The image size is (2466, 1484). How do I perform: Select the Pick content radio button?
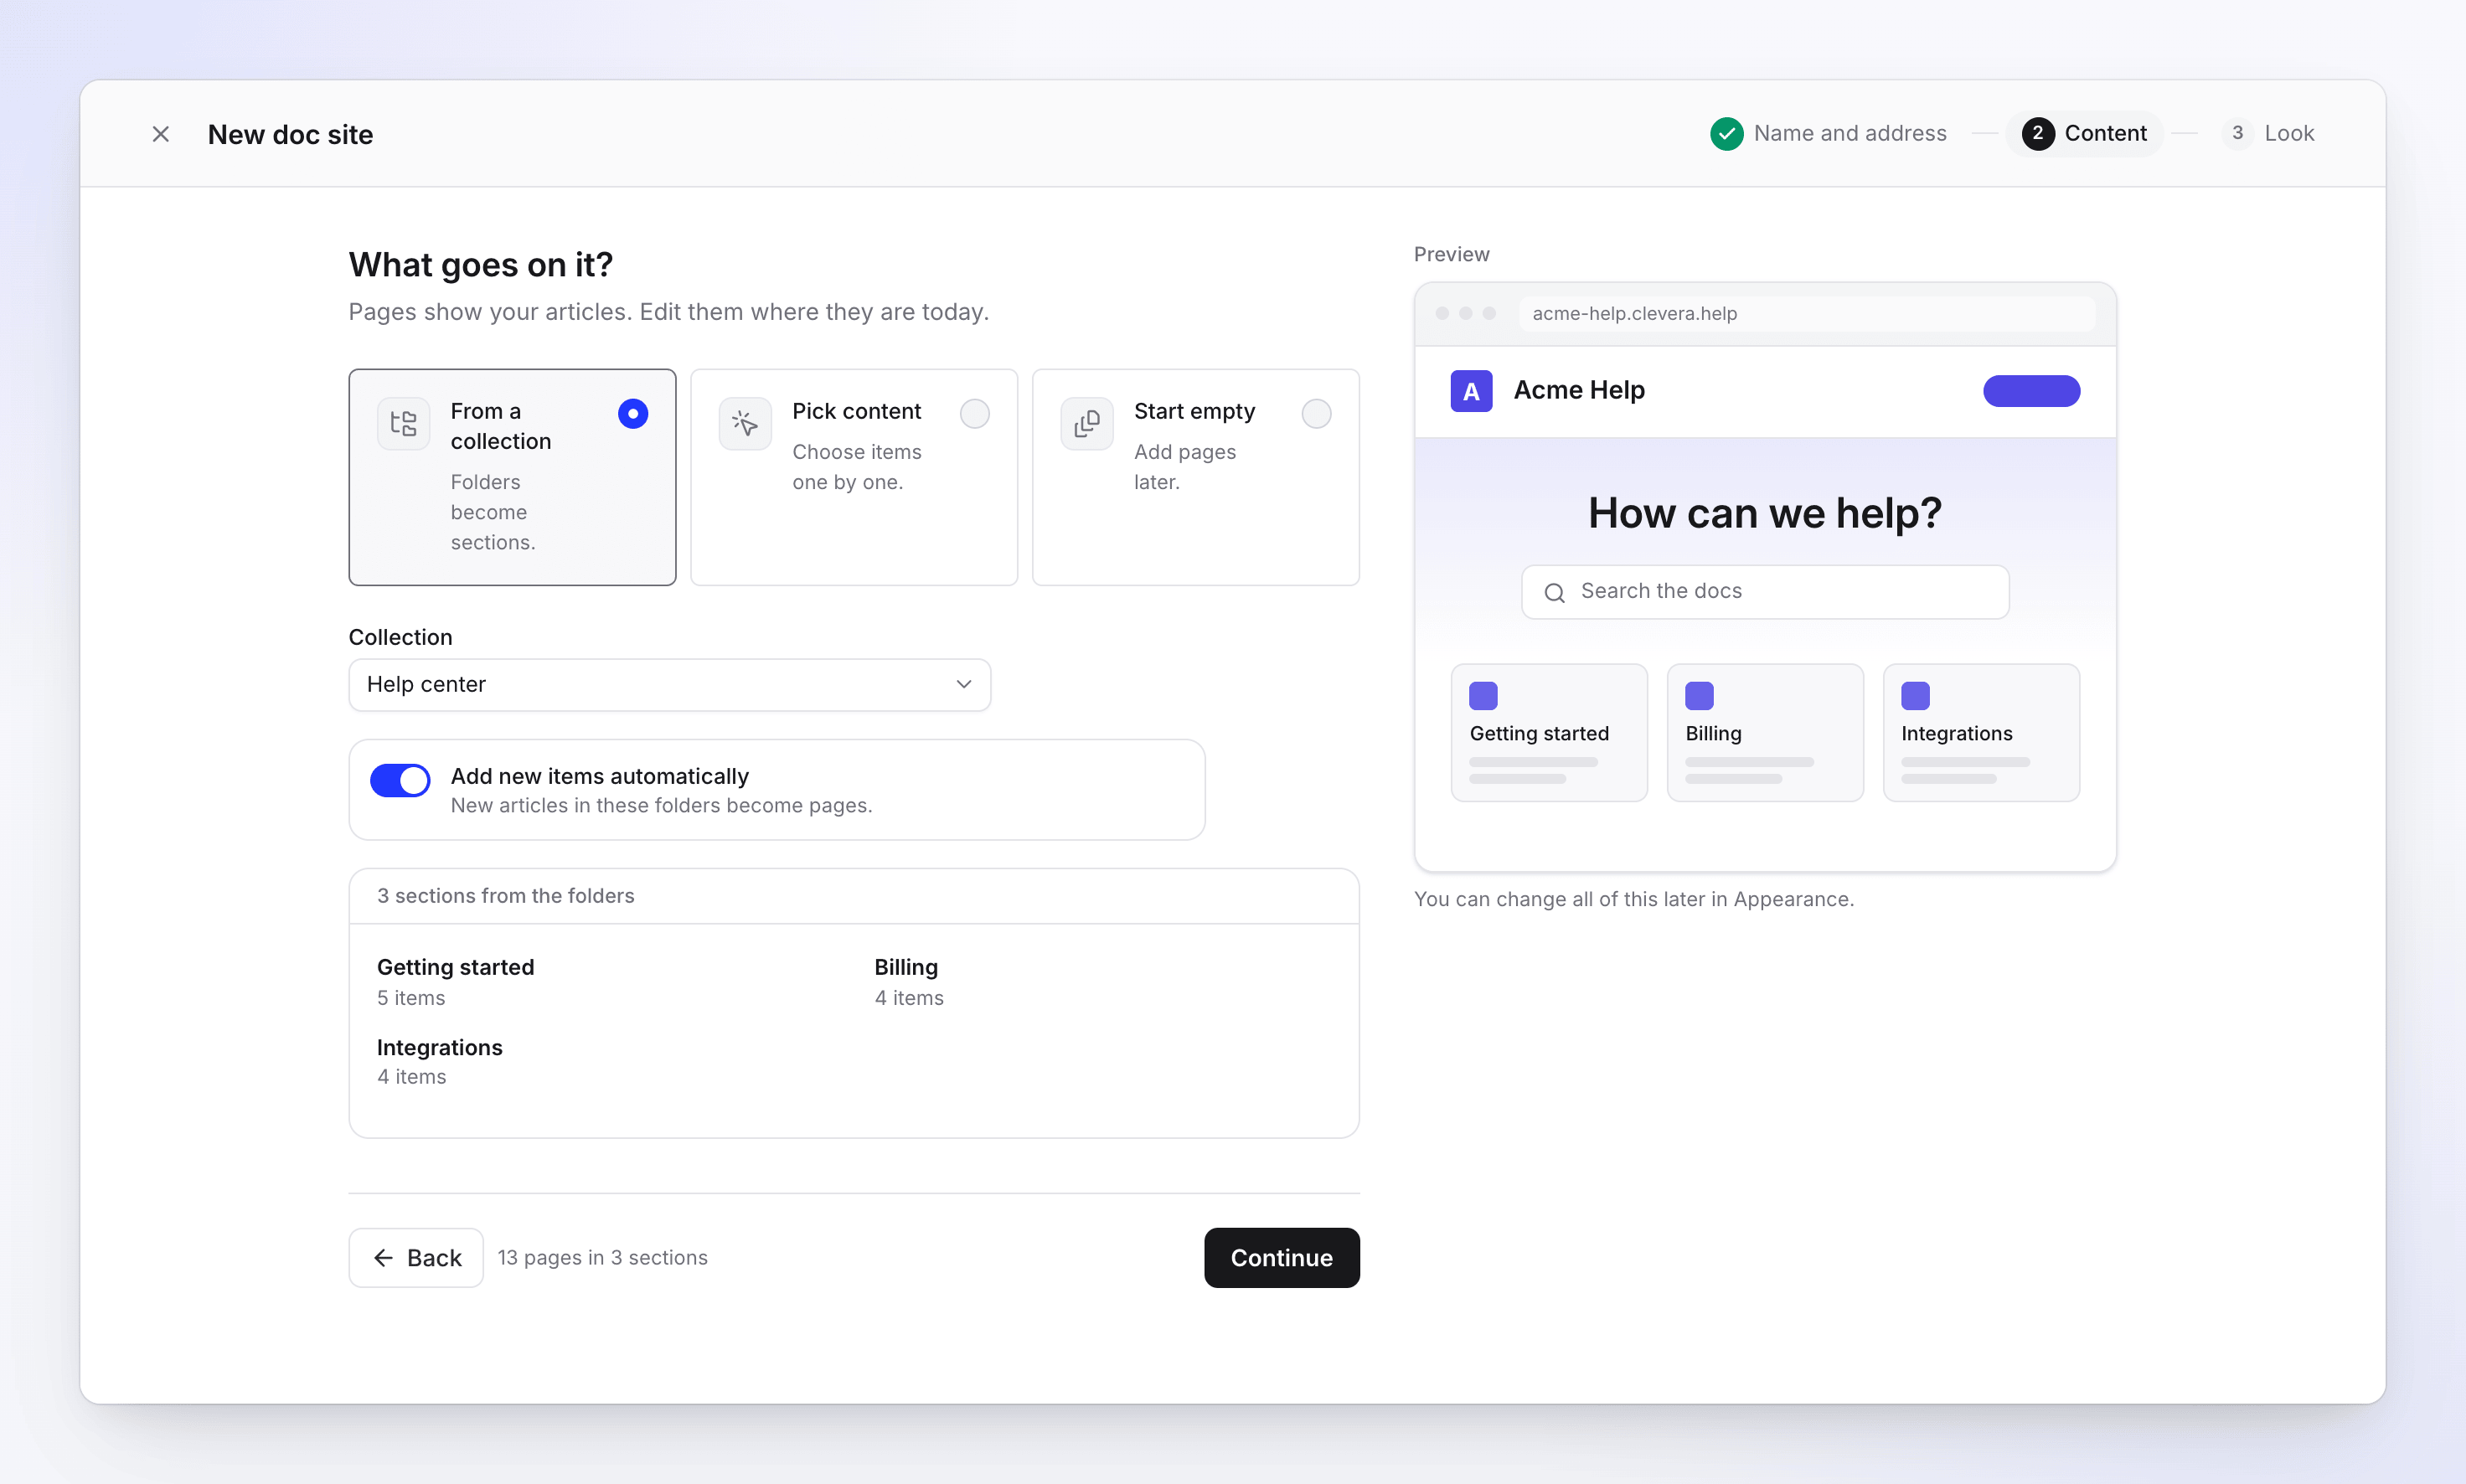point(975,413)
